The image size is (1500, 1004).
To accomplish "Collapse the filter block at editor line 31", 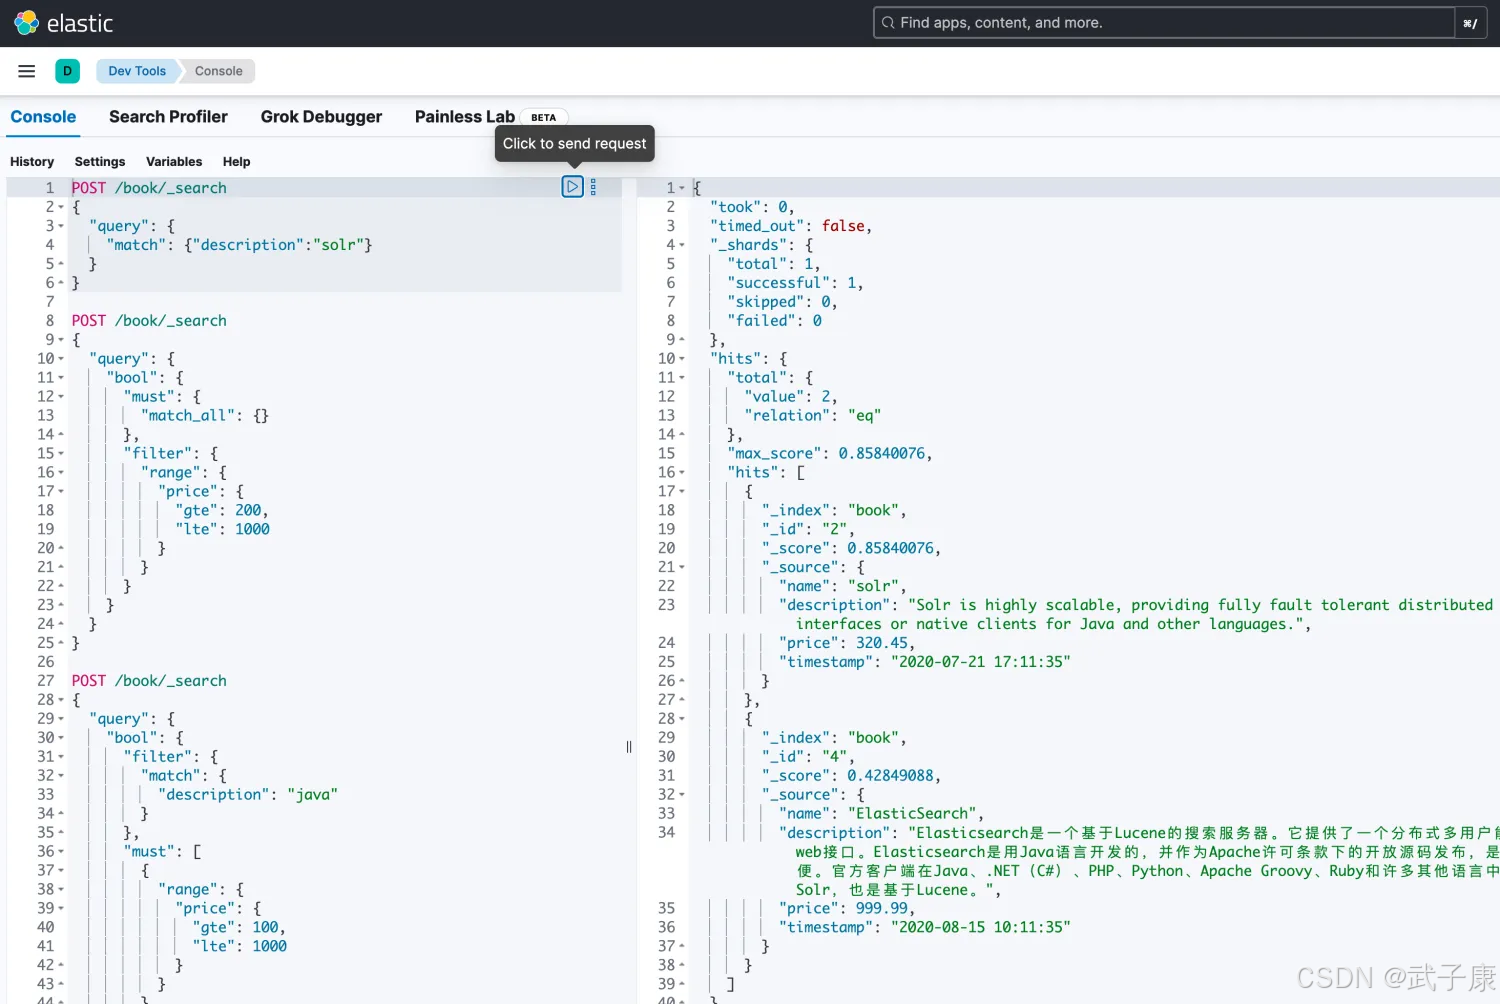I will coord(61,757).
